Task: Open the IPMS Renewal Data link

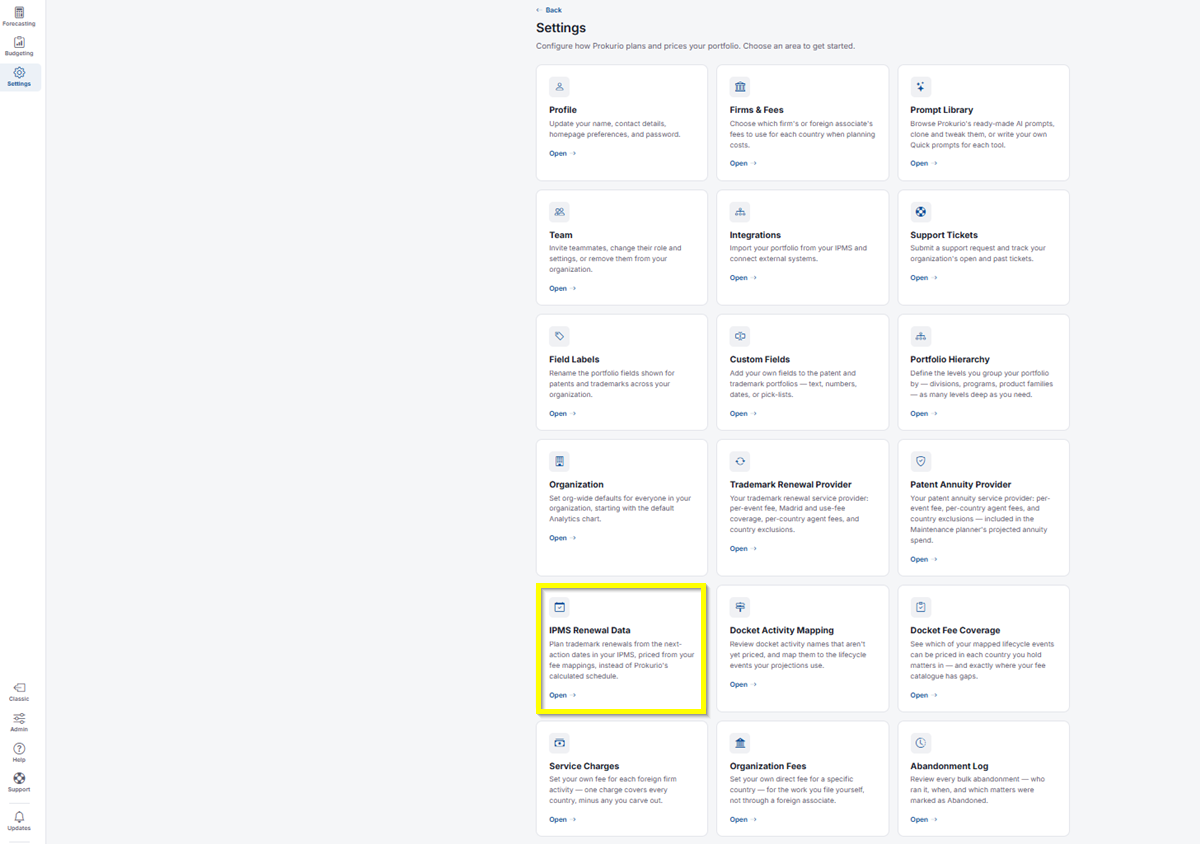Action: (x=562, y=695)
